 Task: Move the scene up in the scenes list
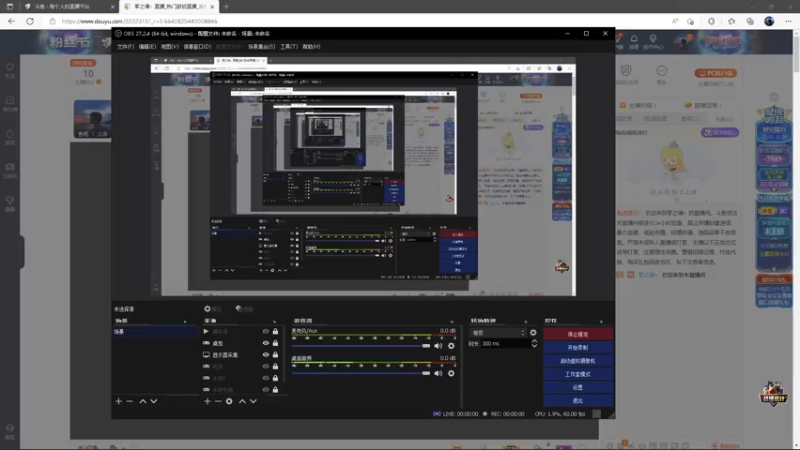pos(143,402)
